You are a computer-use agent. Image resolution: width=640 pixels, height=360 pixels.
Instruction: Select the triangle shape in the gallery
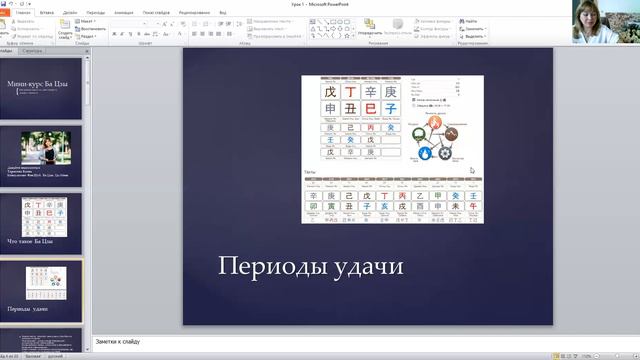pyautogui.click(x=313, y=29)
